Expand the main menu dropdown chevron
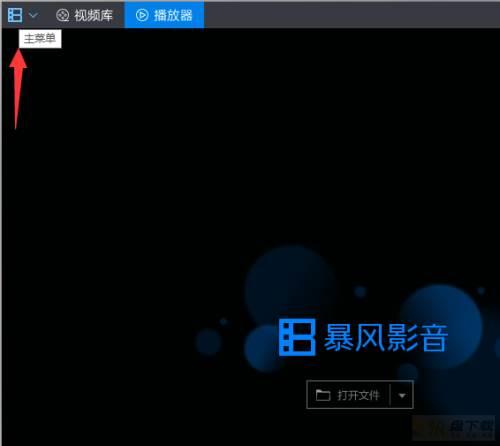 coord(33,15)
